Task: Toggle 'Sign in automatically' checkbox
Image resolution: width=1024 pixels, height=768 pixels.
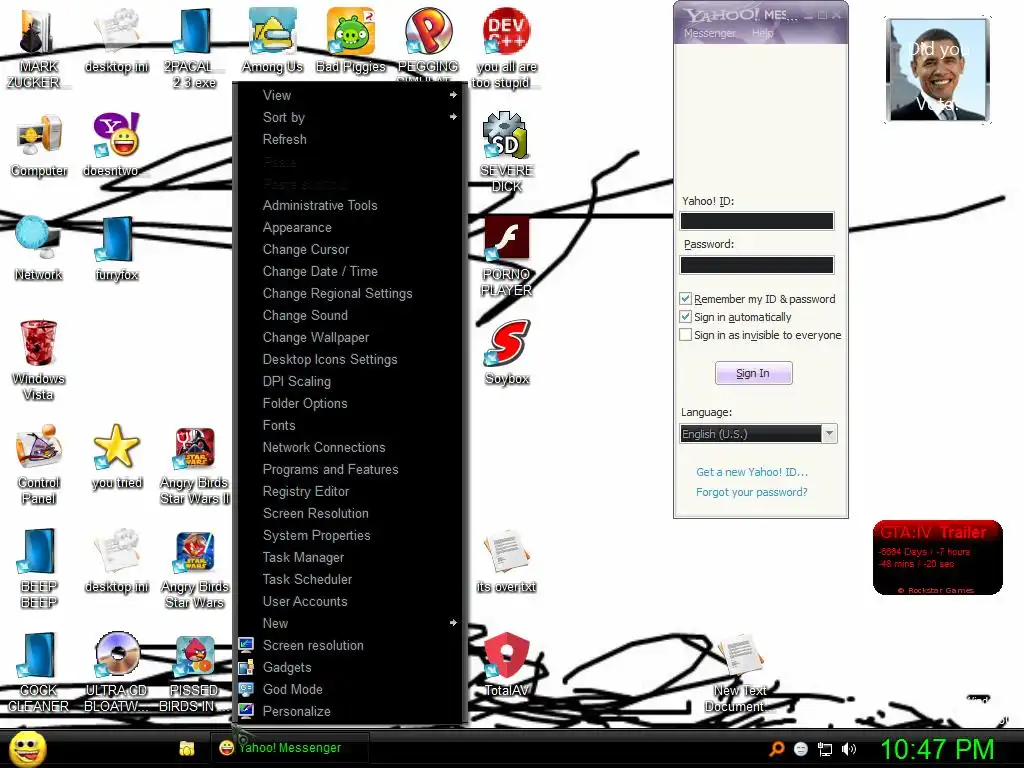Action: pyautogui.click(x=685, y=317)
